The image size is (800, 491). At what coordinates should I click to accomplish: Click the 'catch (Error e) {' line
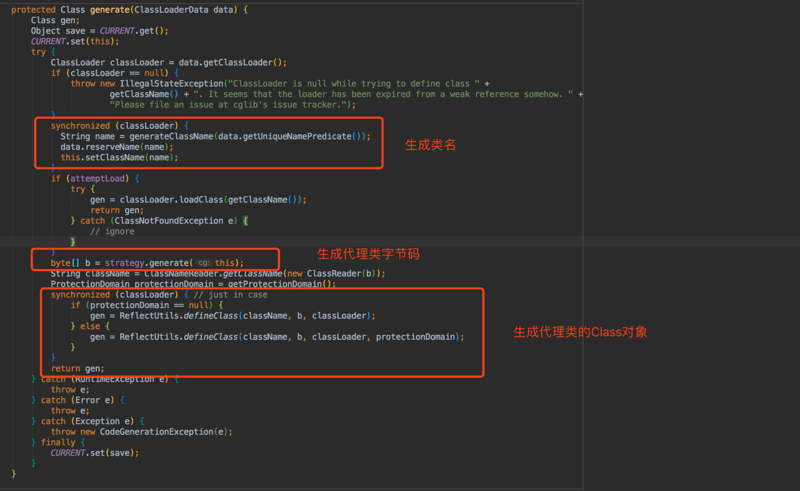click(x=78, y=400)
